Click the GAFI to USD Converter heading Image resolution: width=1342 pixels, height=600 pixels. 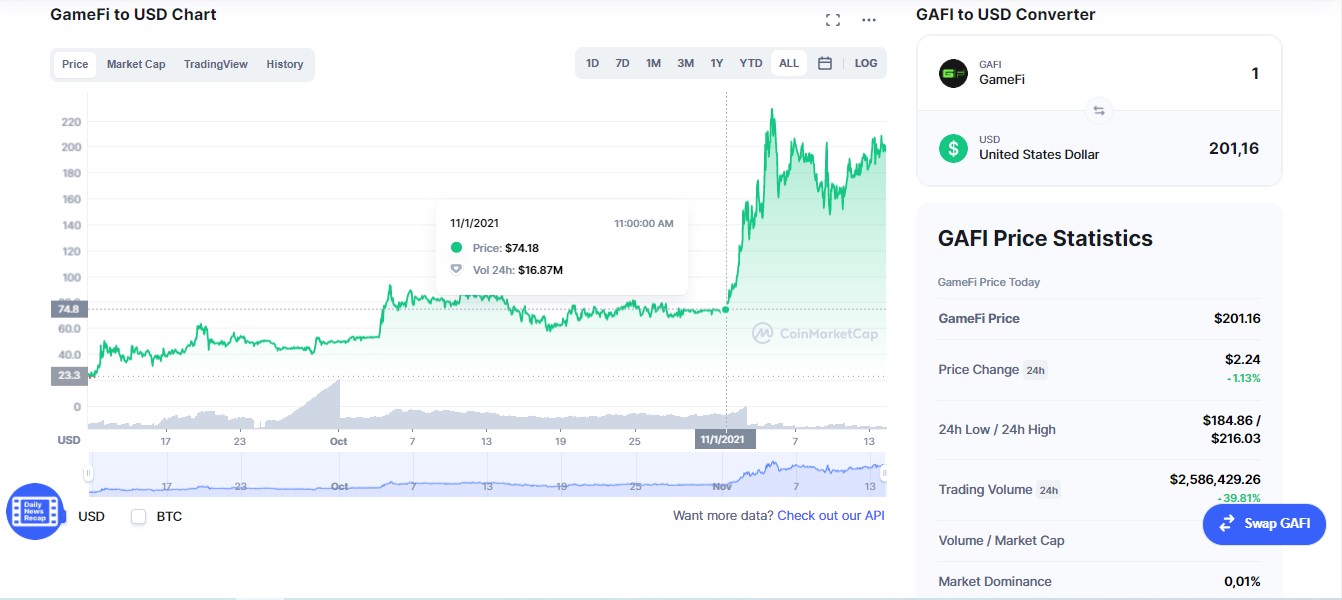1005,14
